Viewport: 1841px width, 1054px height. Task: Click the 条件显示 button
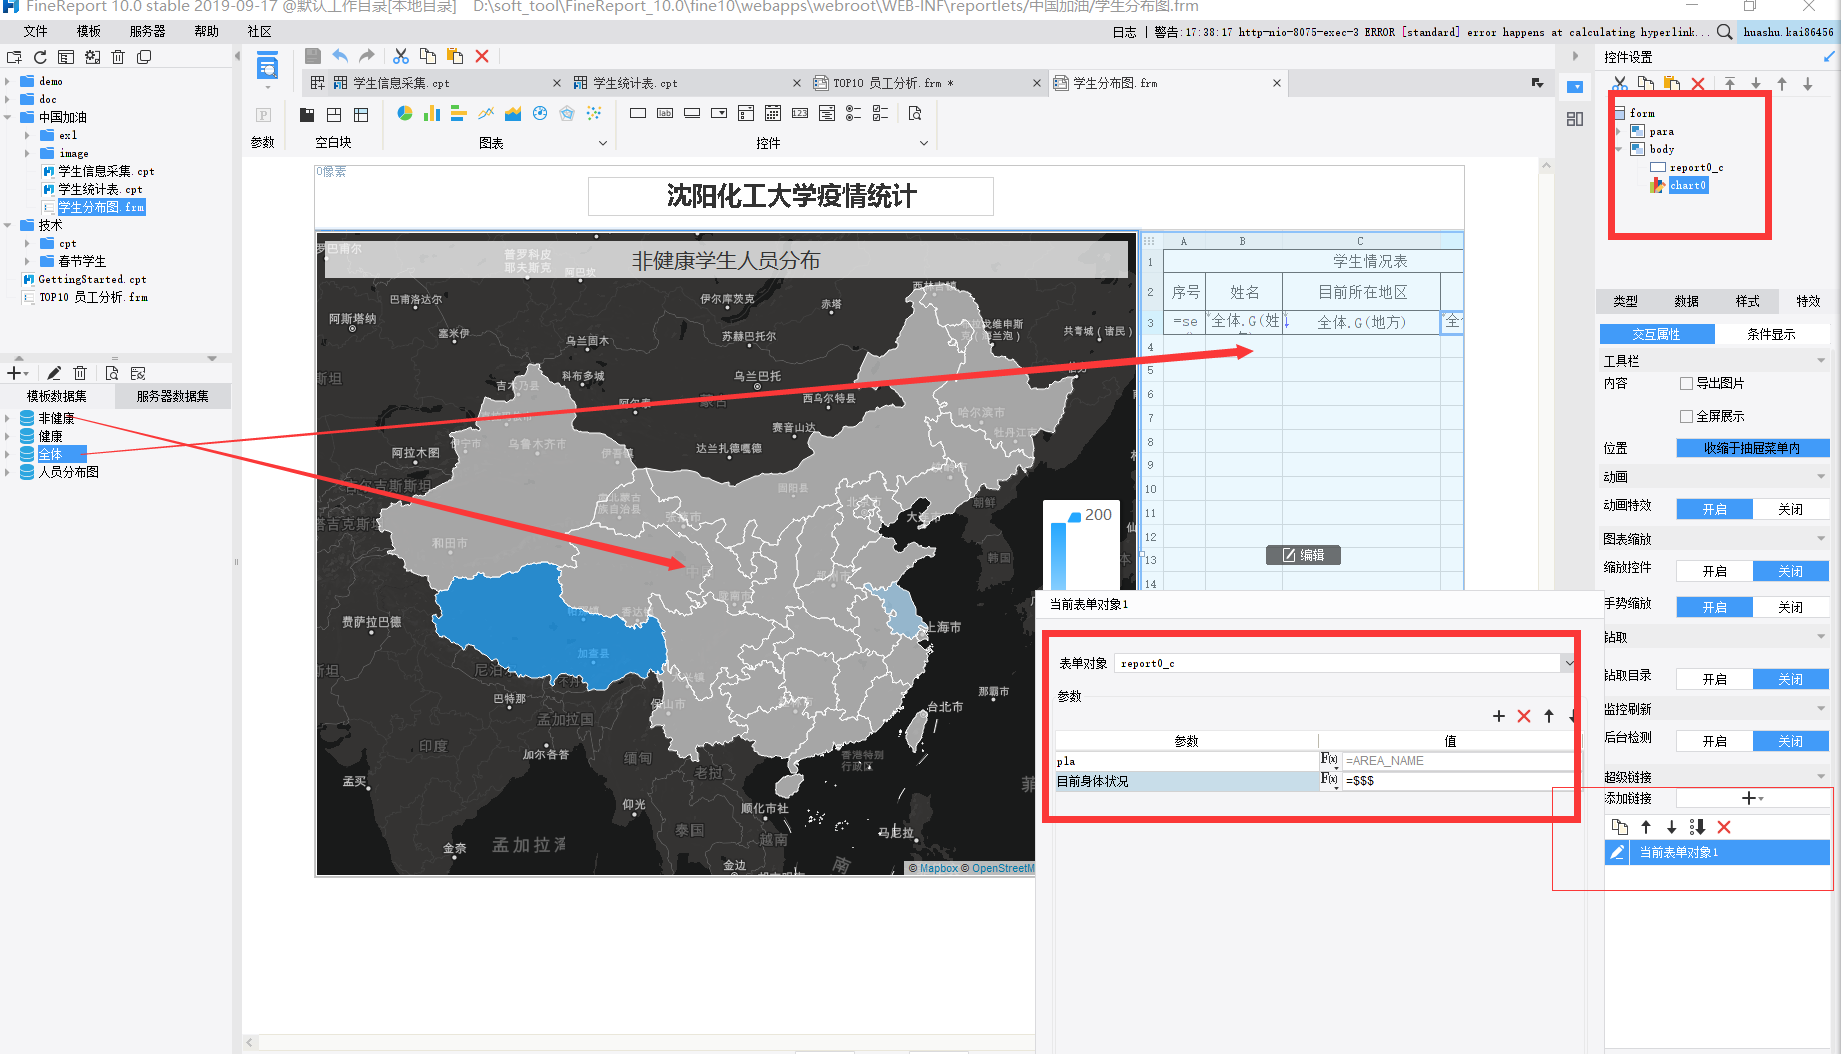[1771, 334]
